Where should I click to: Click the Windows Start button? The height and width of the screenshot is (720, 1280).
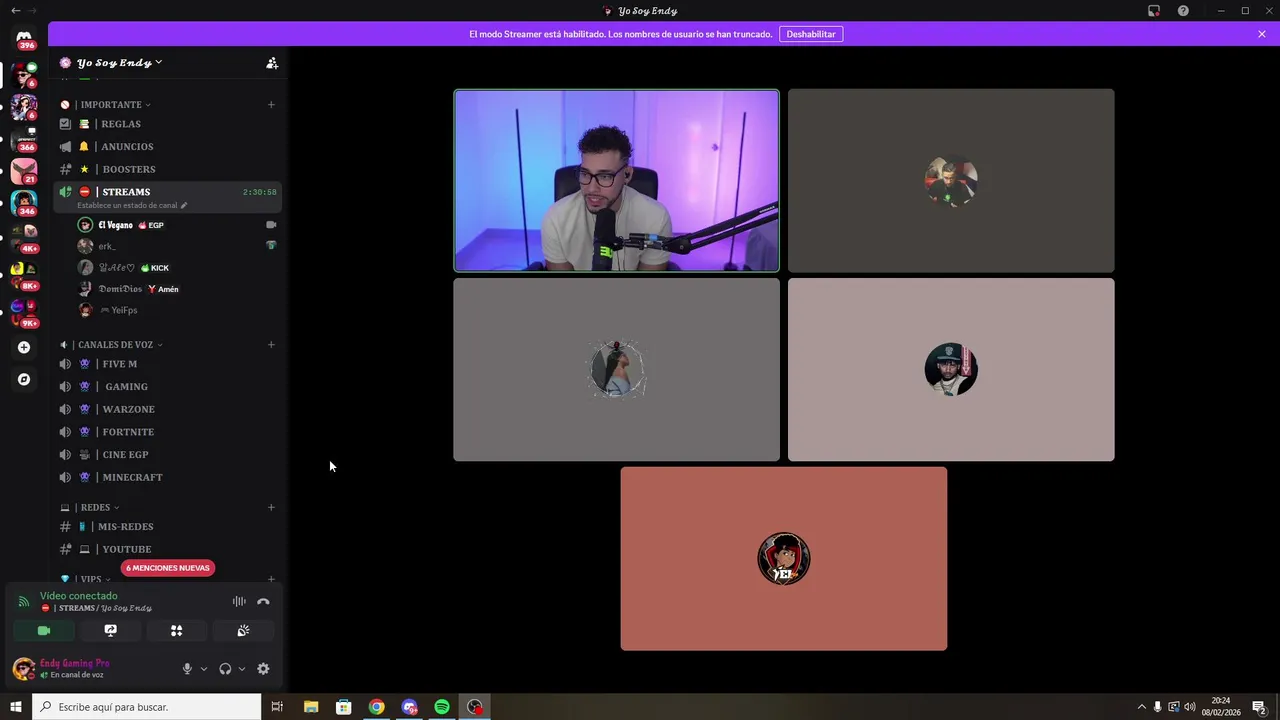point(16,707)
